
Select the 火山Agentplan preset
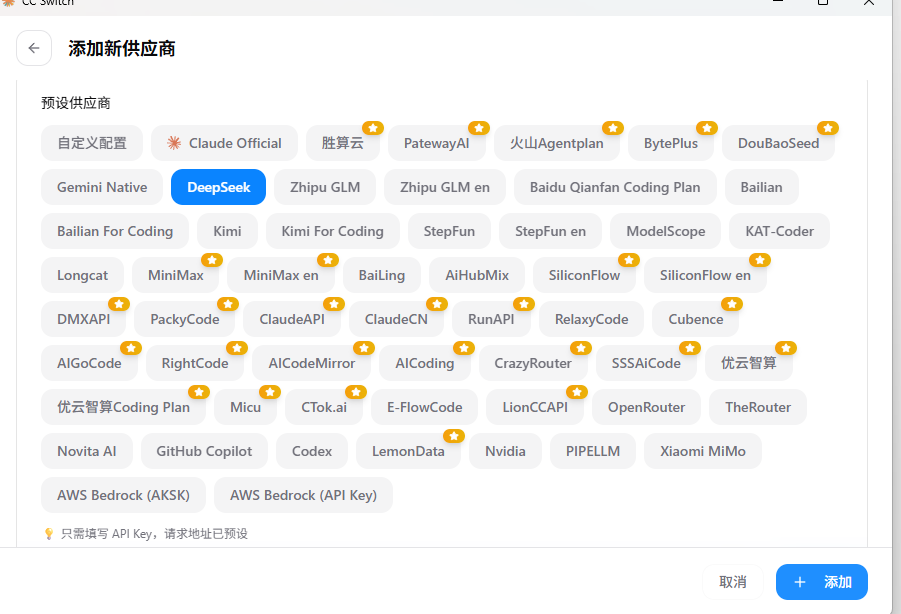tap(557, 143)
